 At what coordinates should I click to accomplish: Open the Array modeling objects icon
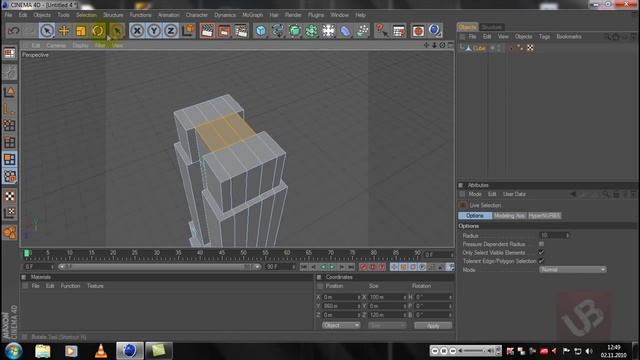pos(311,31)
